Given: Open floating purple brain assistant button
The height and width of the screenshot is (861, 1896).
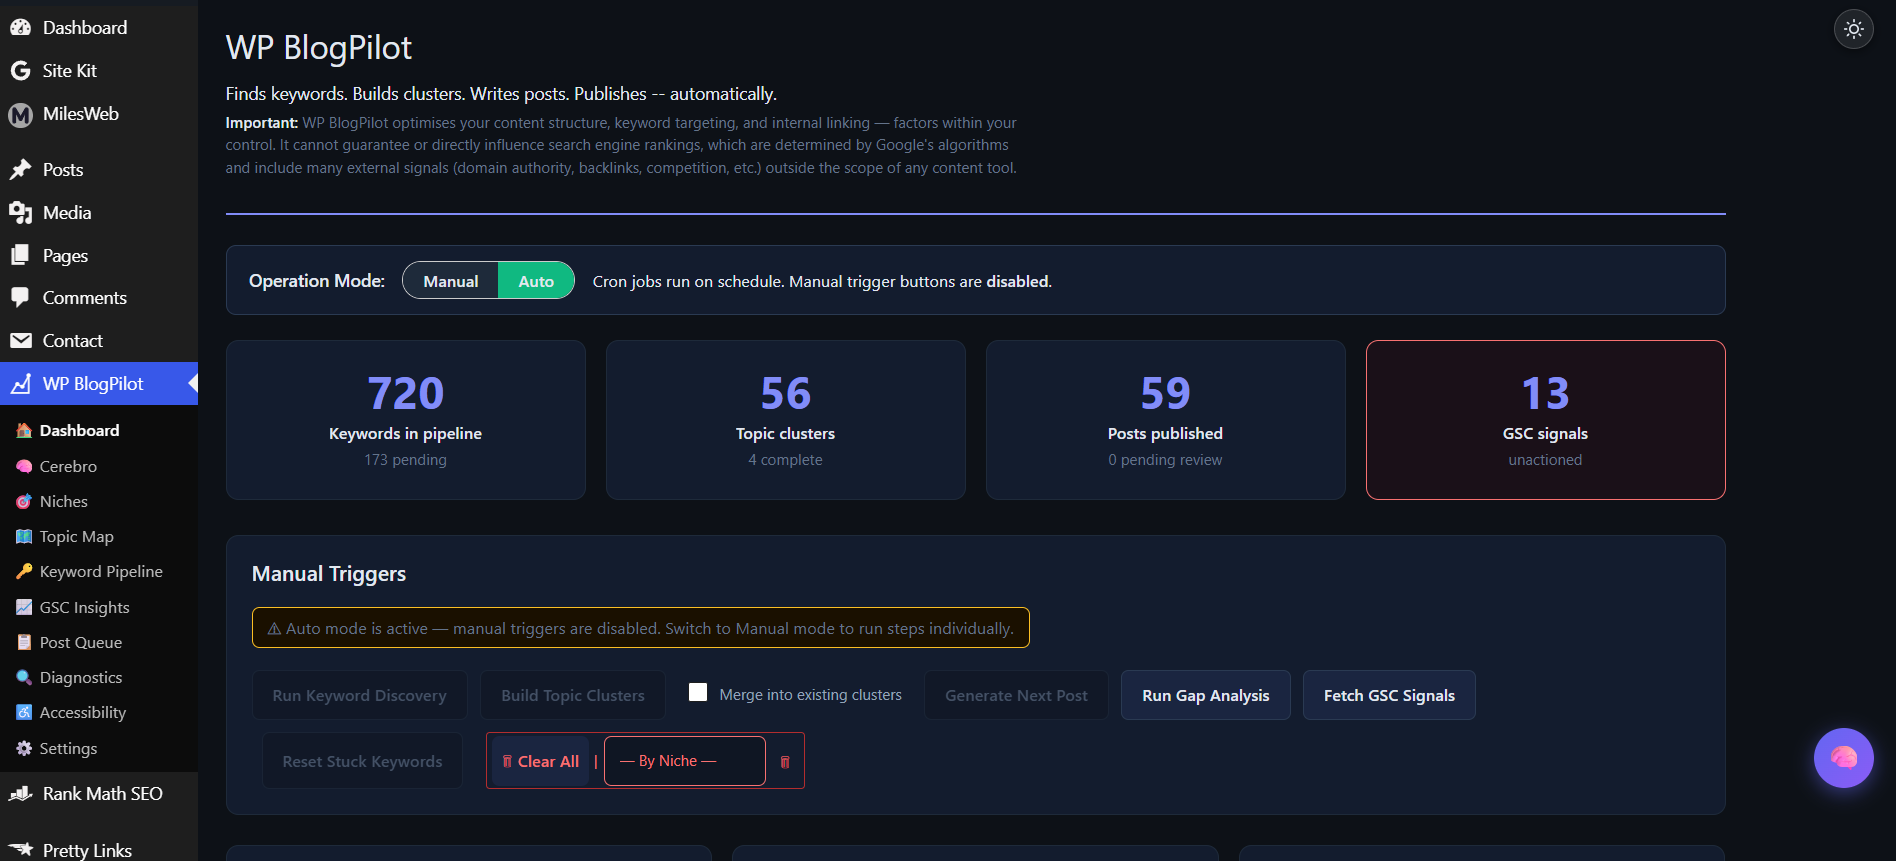Looking at the screenshot, I should click(1844, 758).
